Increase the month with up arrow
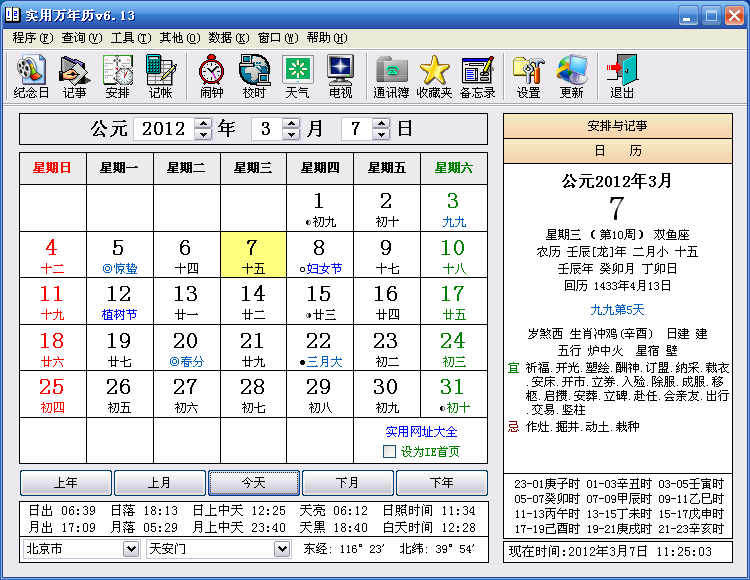This screenshot has height=580, width=750. point(291,123)
